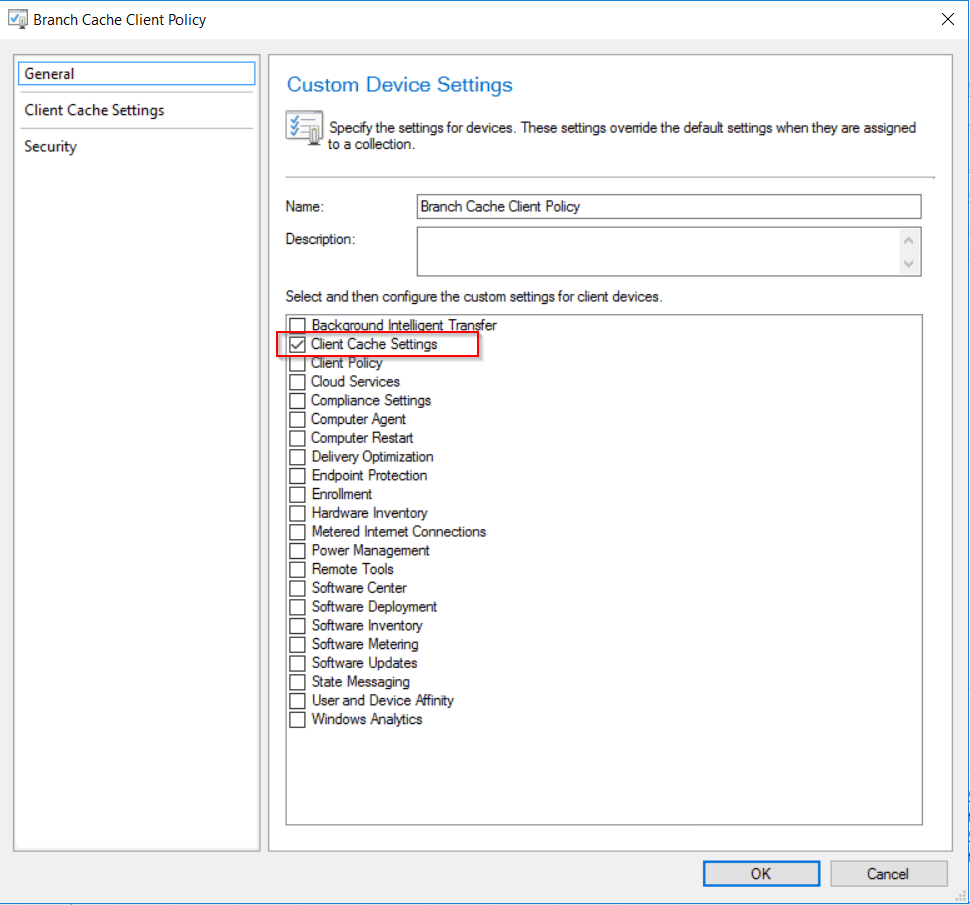Check the Client Policy checkbox
Image resolution: width=970 pixels, height=905 pixels.
pyautogui.click(x=297, y=363)
